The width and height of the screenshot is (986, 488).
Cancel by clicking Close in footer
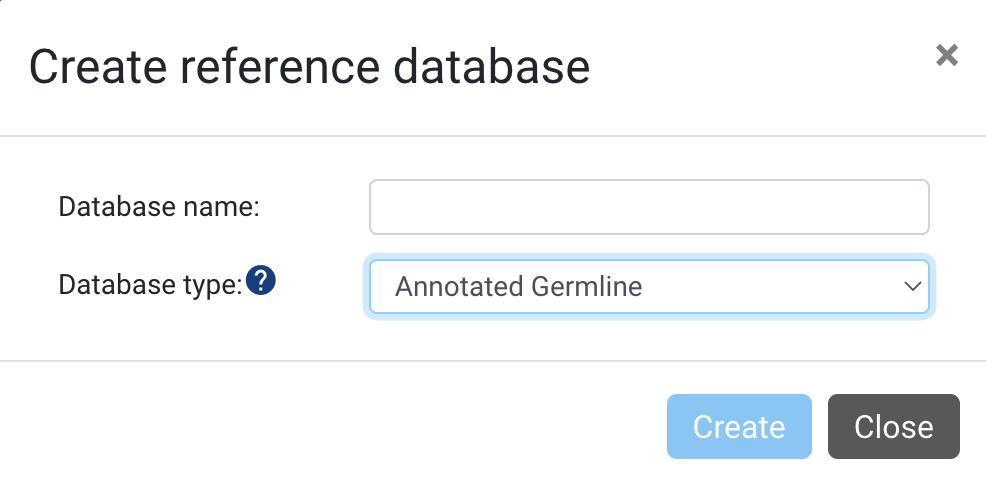(894, 426)
